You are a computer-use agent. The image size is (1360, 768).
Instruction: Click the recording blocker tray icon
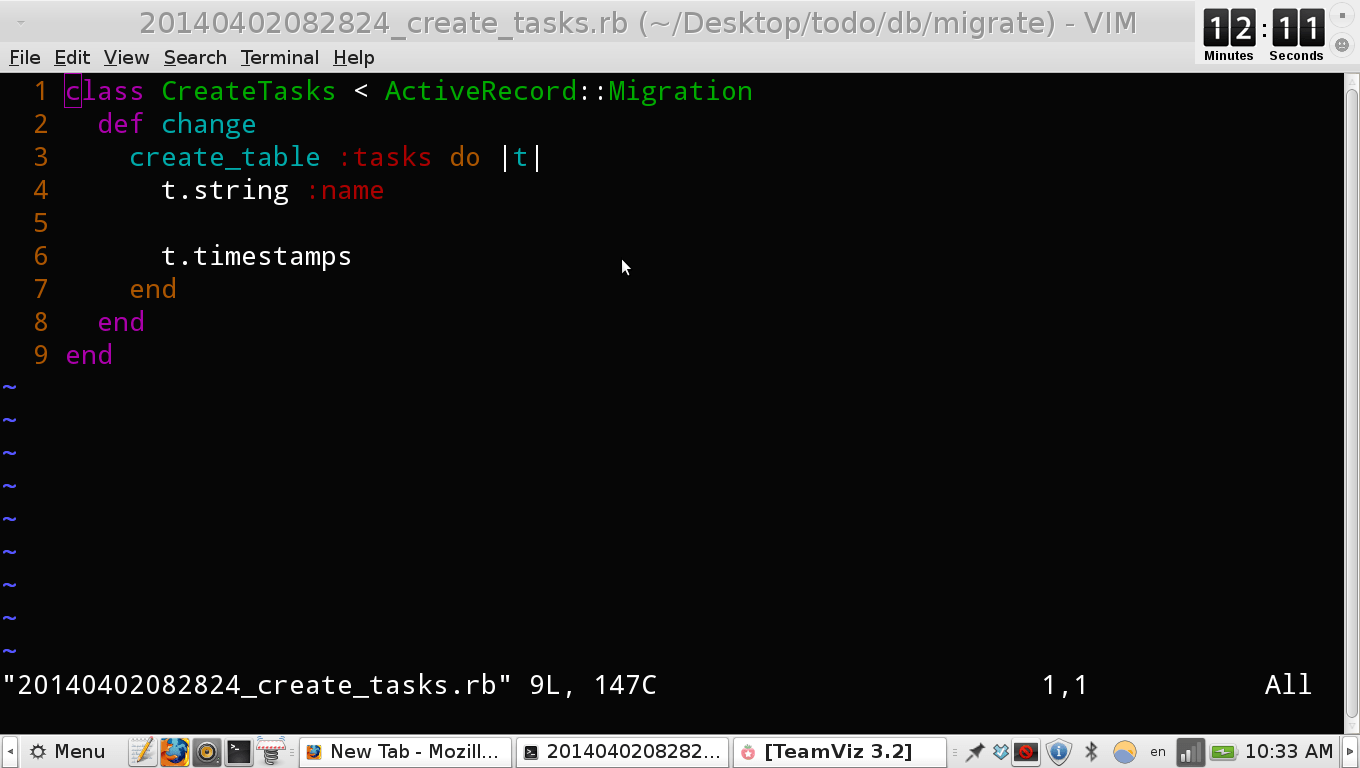(1026, 751)
